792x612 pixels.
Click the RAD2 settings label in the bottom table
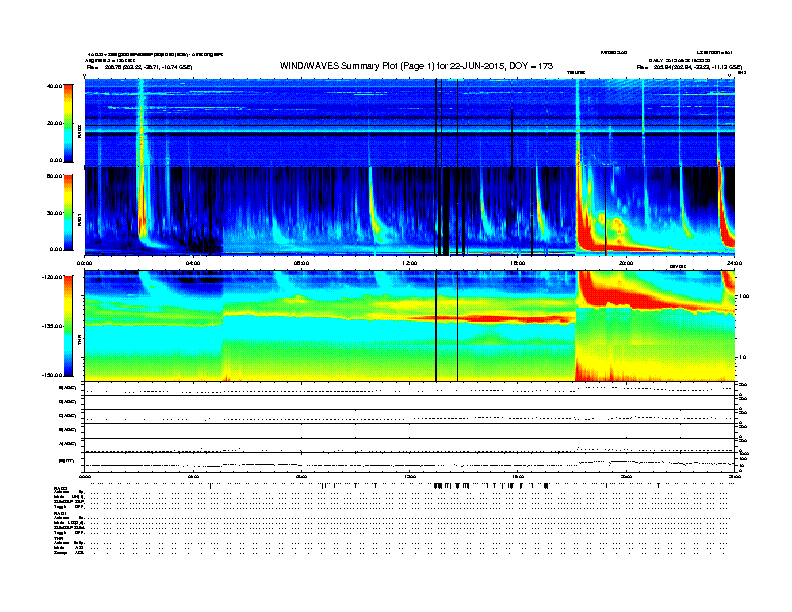[x=60, y=488]
